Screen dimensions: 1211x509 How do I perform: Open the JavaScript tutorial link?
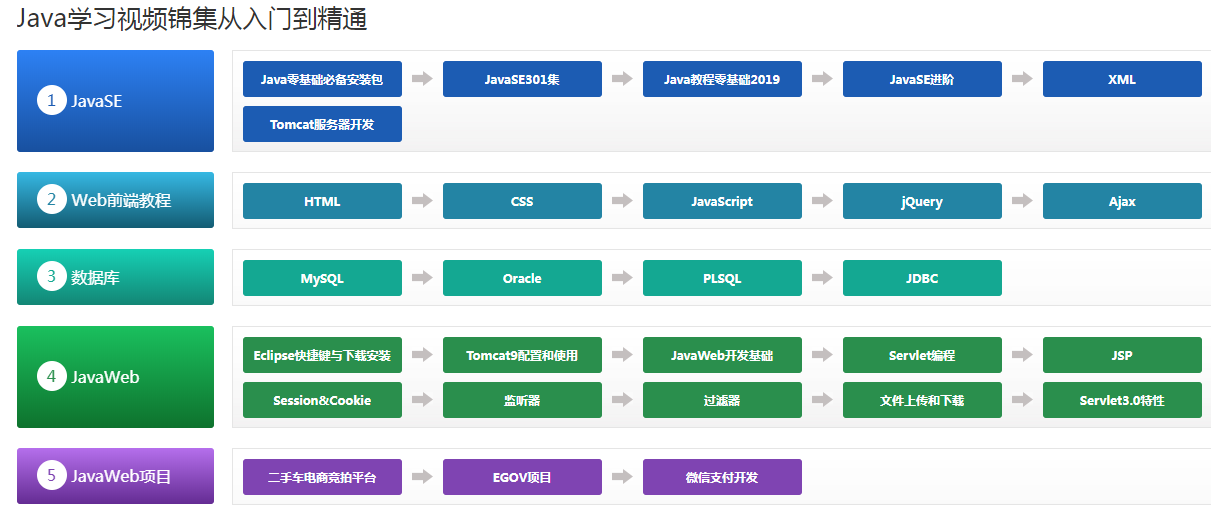pos(722,201)
